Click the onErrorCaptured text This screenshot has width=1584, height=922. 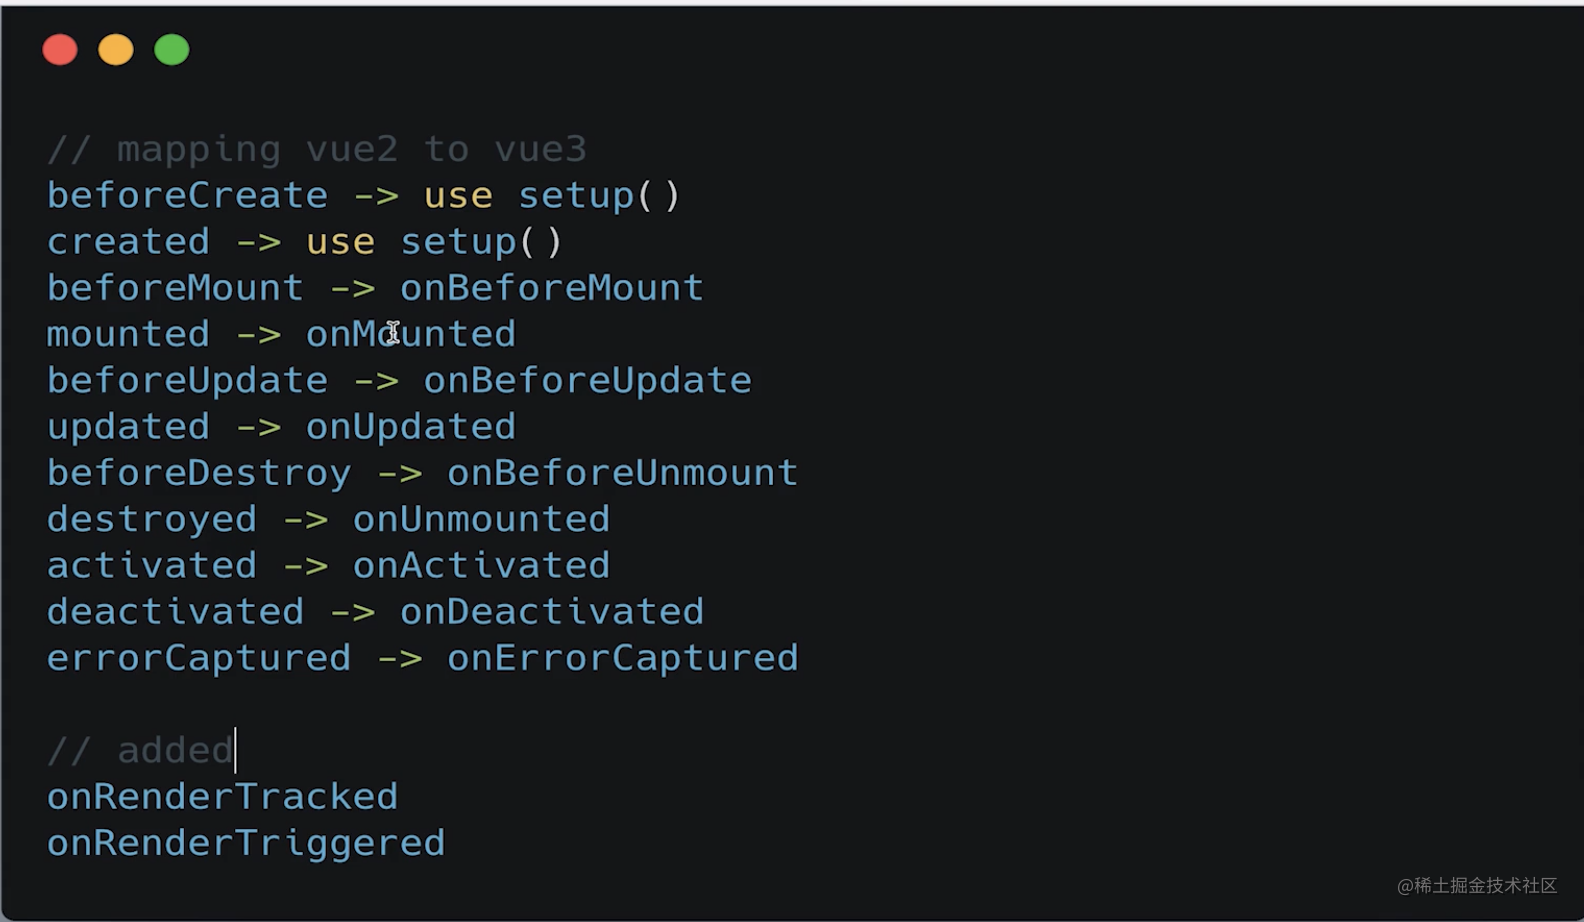pos(622,657)
